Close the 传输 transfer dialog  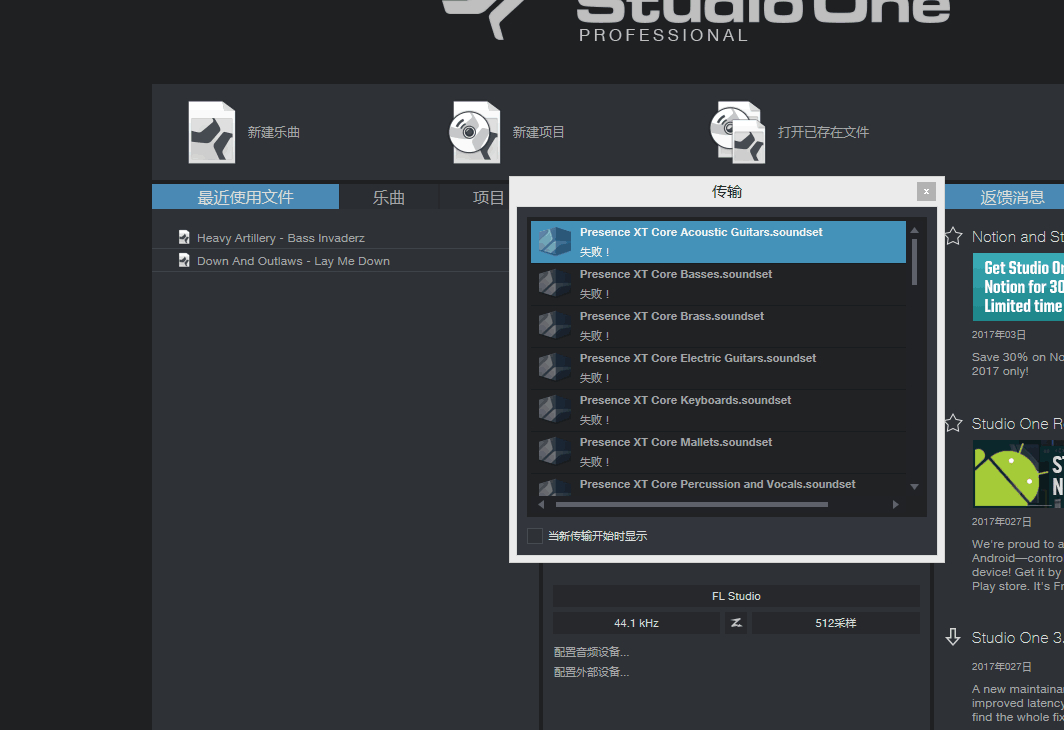926,192
